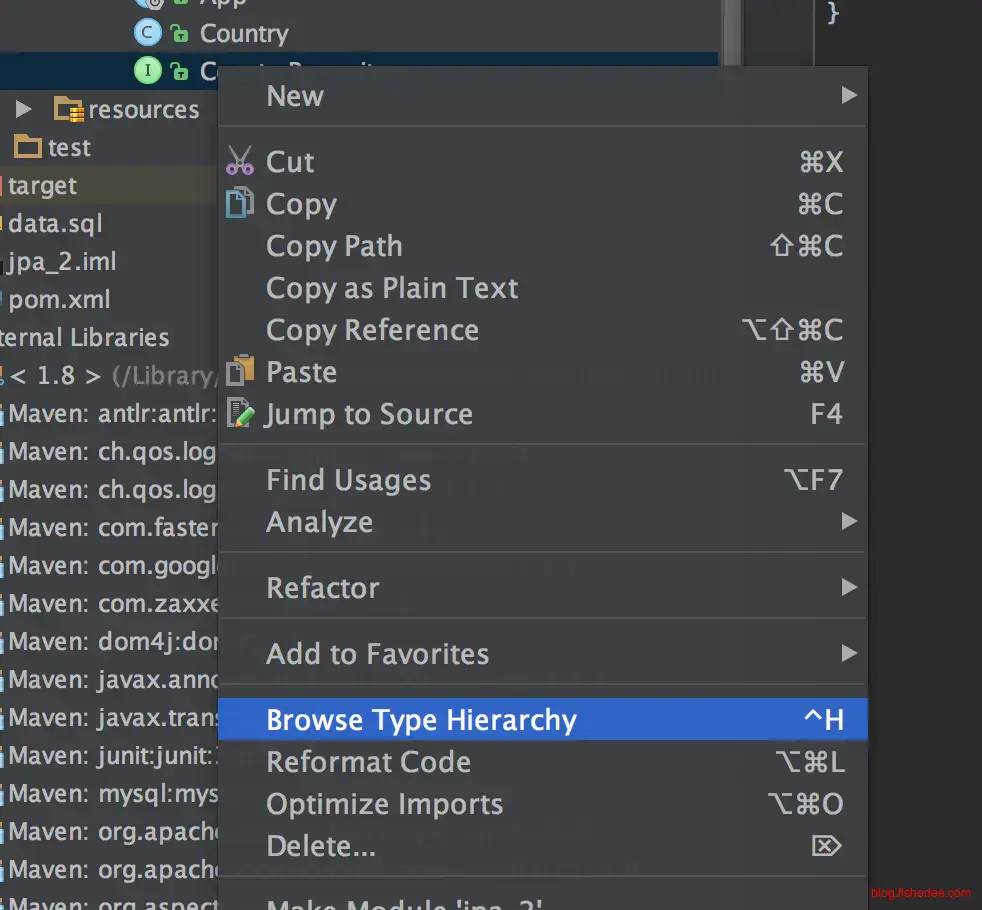
Task: Click the Paste clipboard icon
Action: point(240,372)
